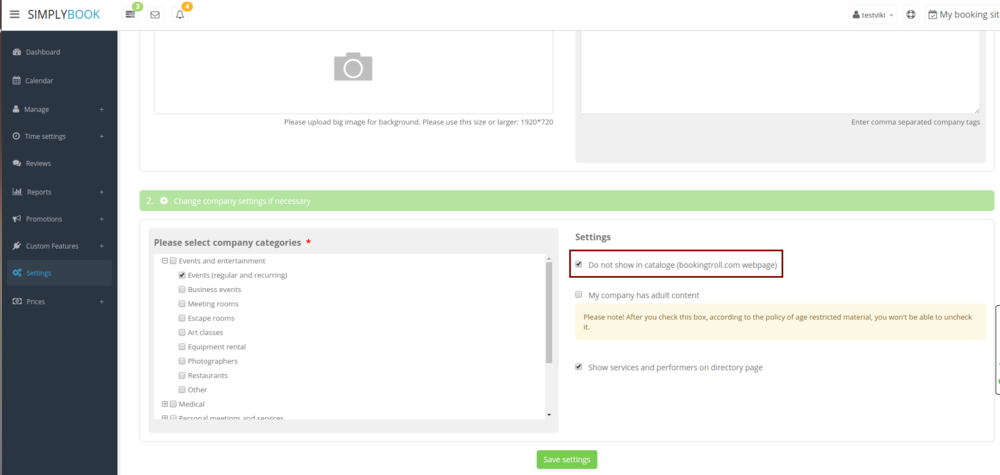Open the notifications bell icon
This screenshot has height=475, width=1000.
pos(180,15)
